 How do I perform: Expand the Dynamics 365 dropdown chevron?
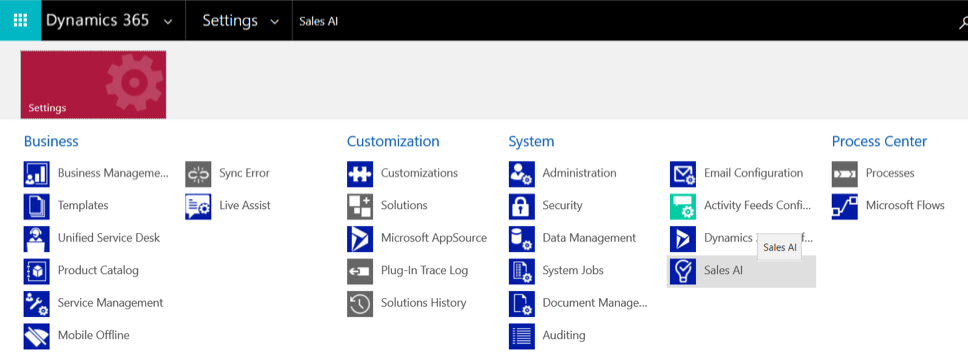click(168, 22)
